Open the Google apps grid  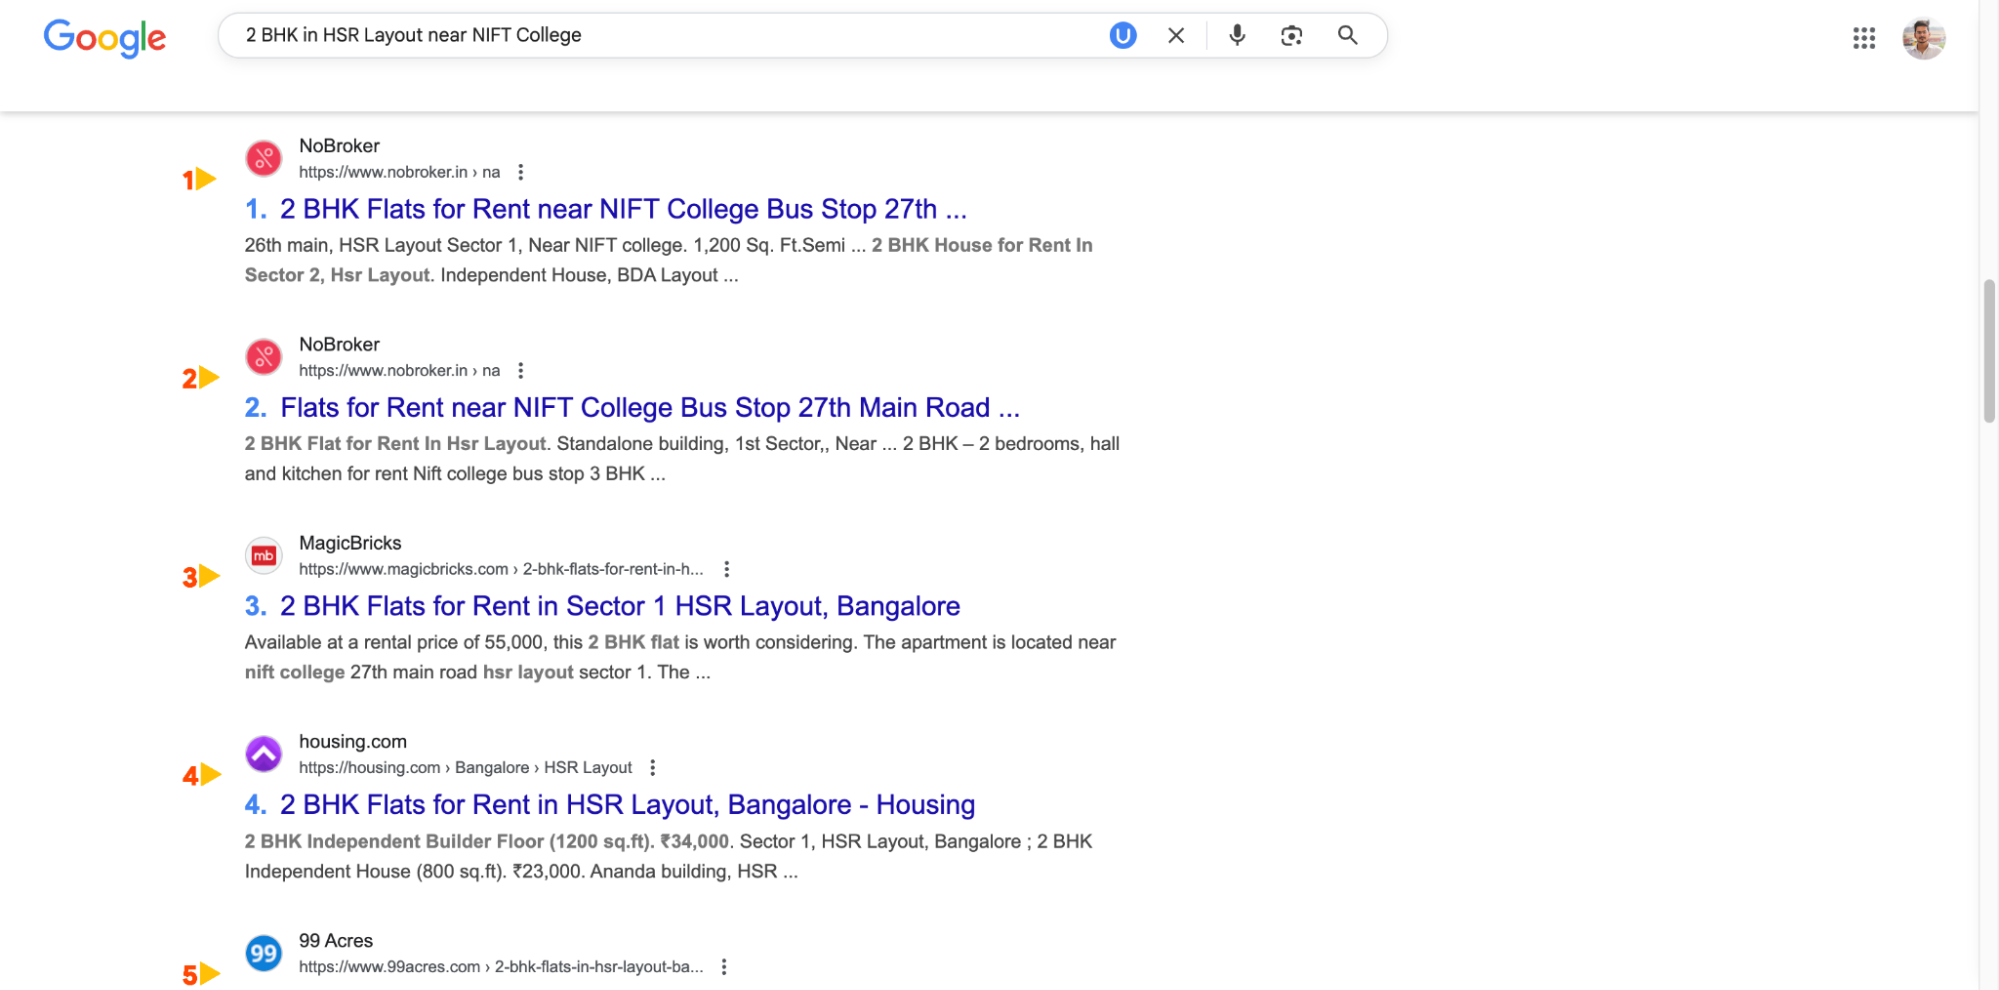tap(1863, 38)
